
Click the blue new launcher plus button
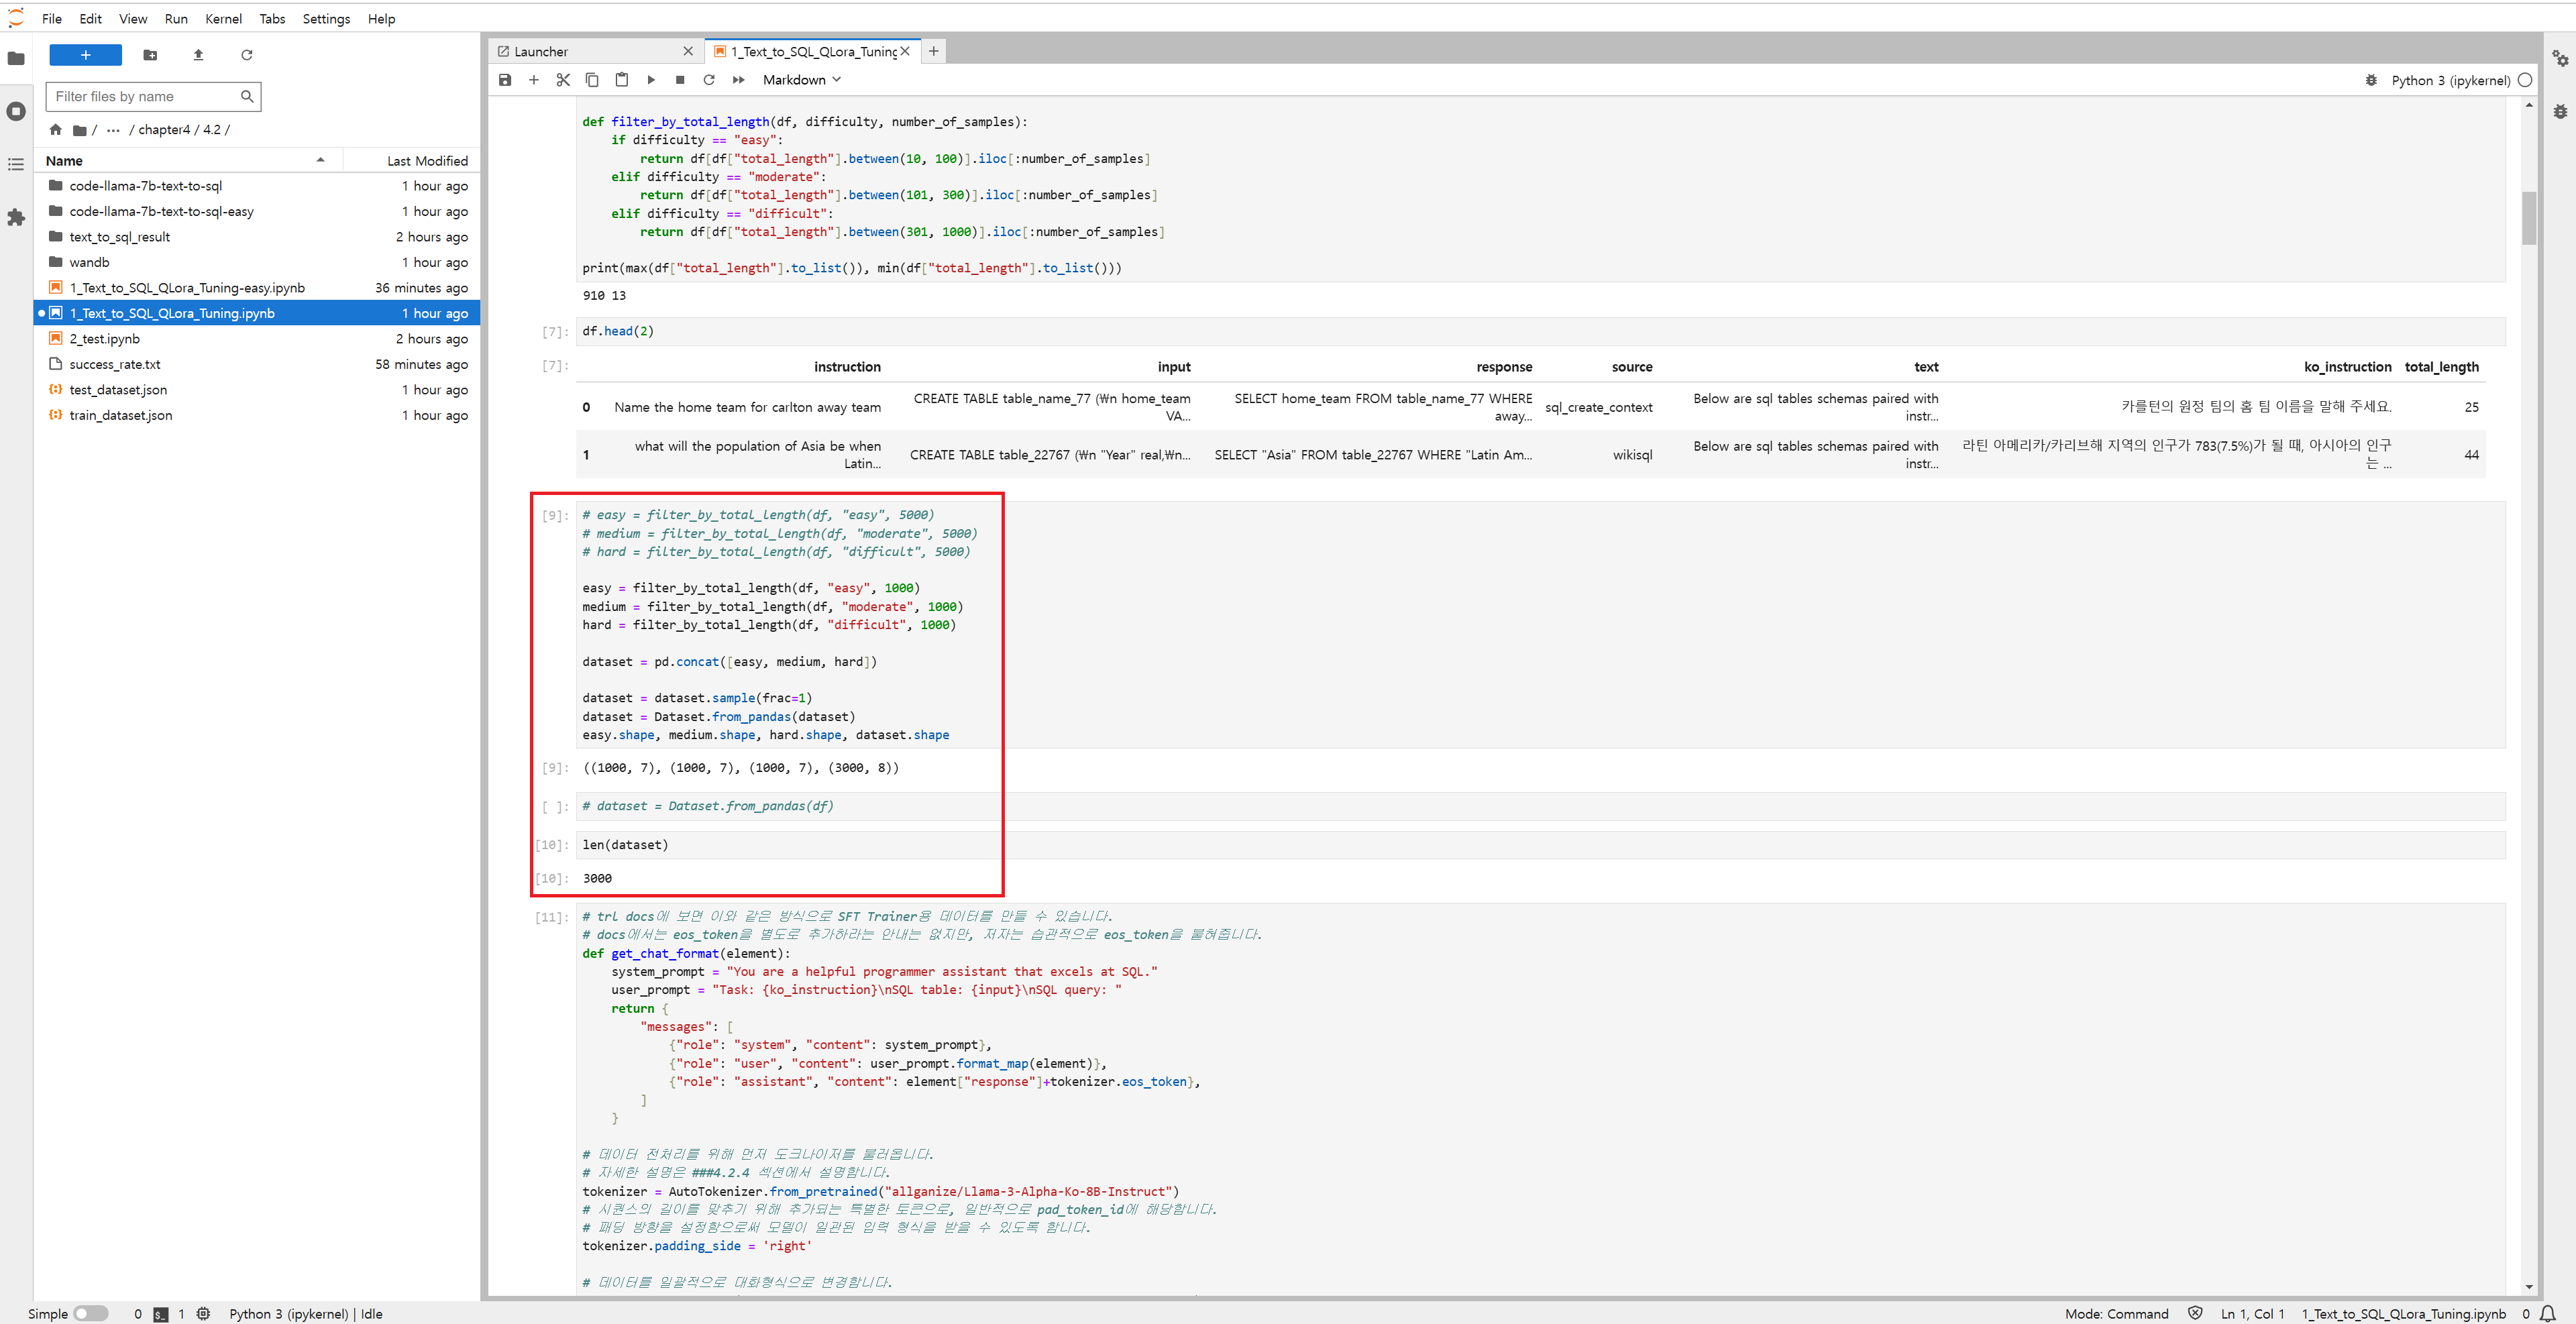point(86,55)
